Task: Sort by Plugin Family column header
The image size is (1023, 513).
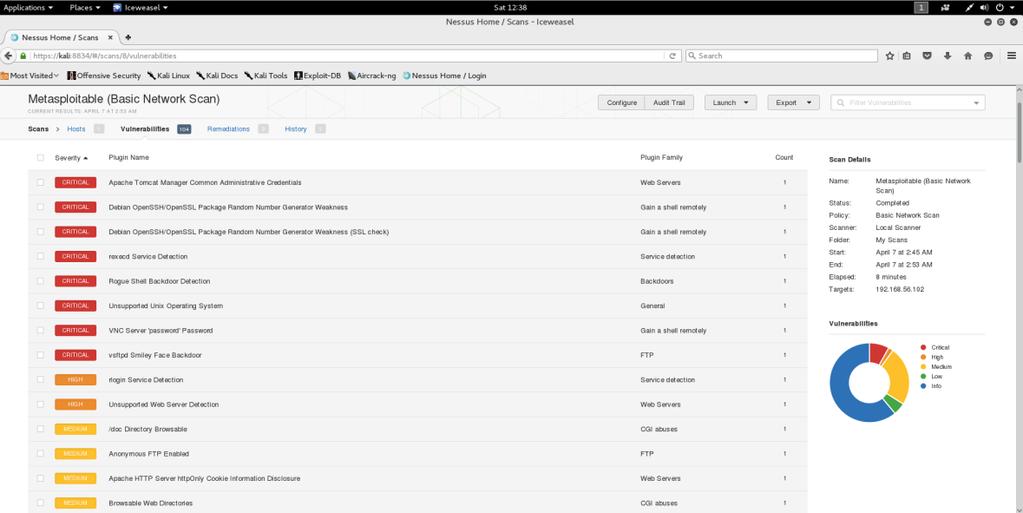Action: coord(662,157)
